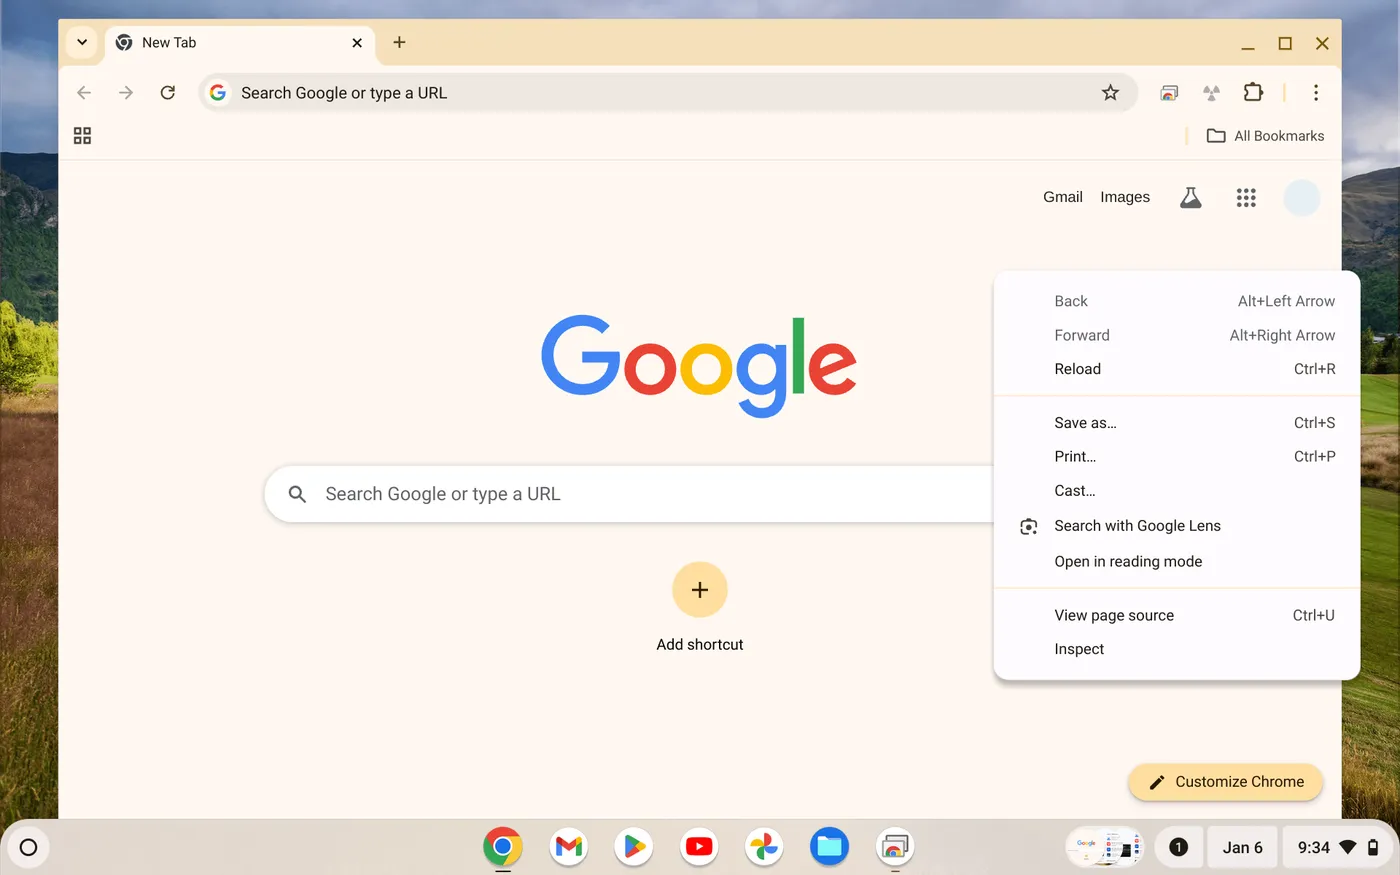Open the Files app from the shelf
The width and height of the screenshot is (1400, 875).
[x=829, y=847]
